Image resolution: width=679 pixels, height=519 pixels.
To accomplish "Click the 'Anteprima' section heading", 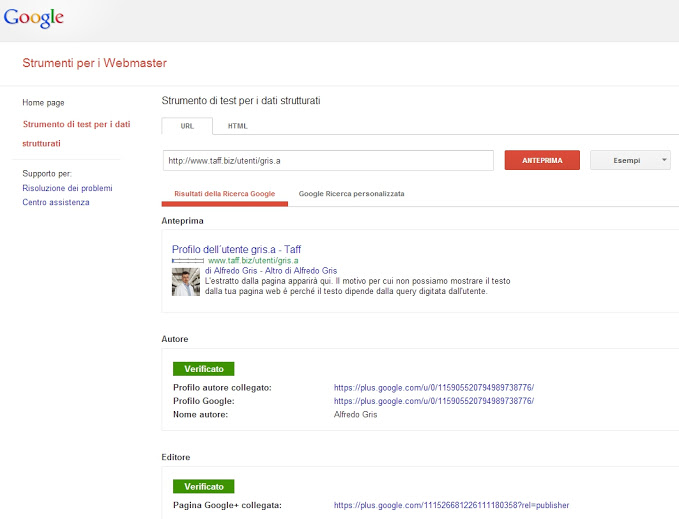I will (x=182, y=221).
